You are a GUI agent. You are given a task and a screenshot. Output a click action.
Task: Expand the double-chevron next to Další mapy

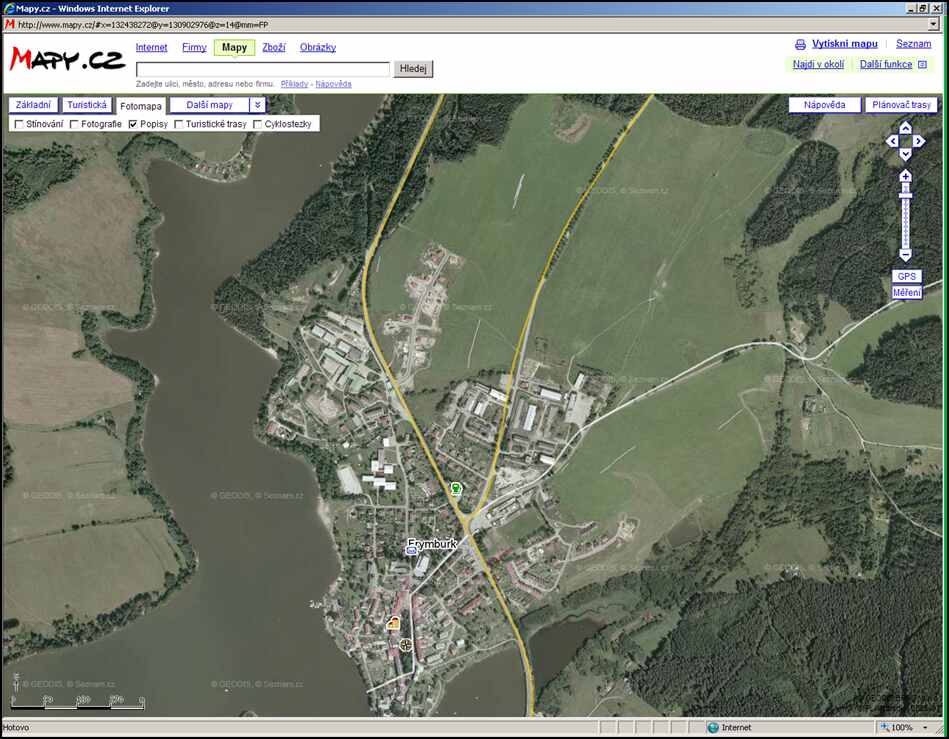coord(257,105)
